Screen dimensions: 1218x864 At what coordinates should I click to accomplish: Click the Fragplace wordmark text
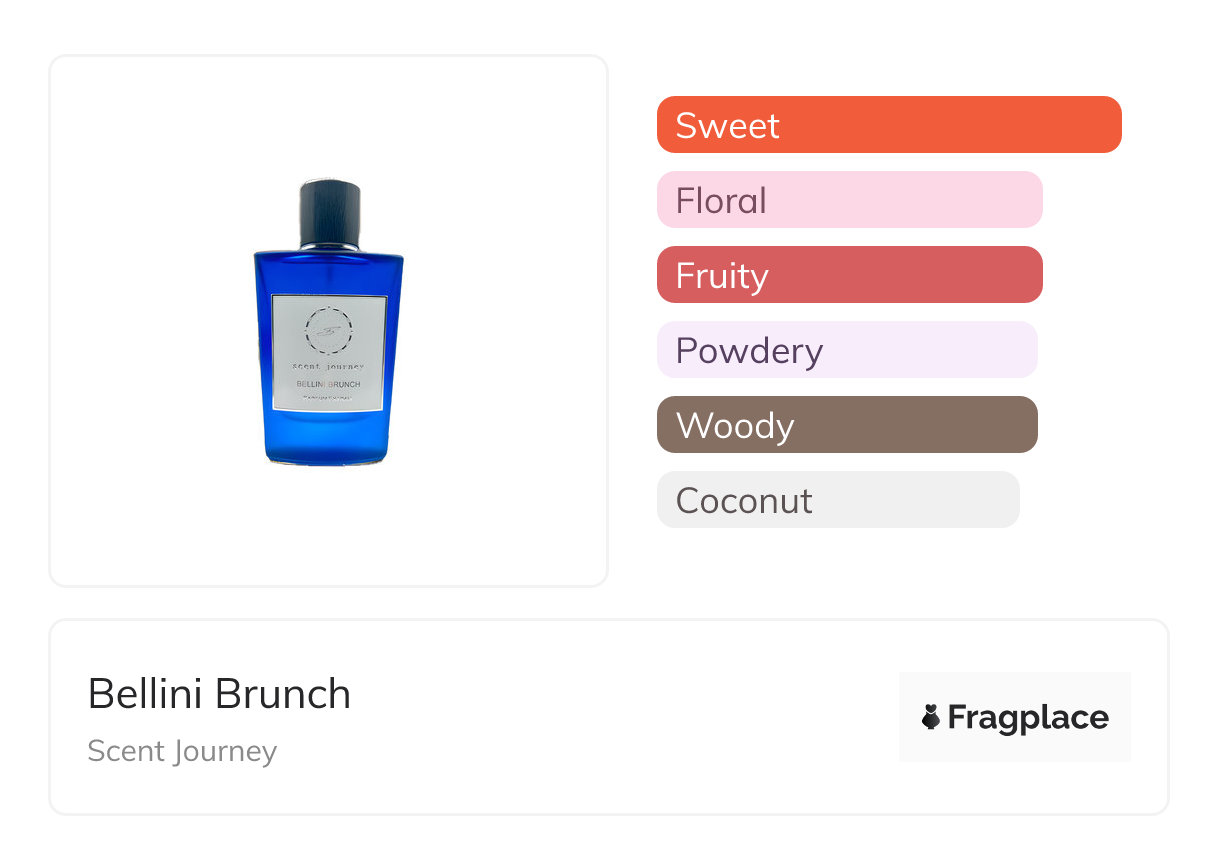click(x=1028, y=717)
